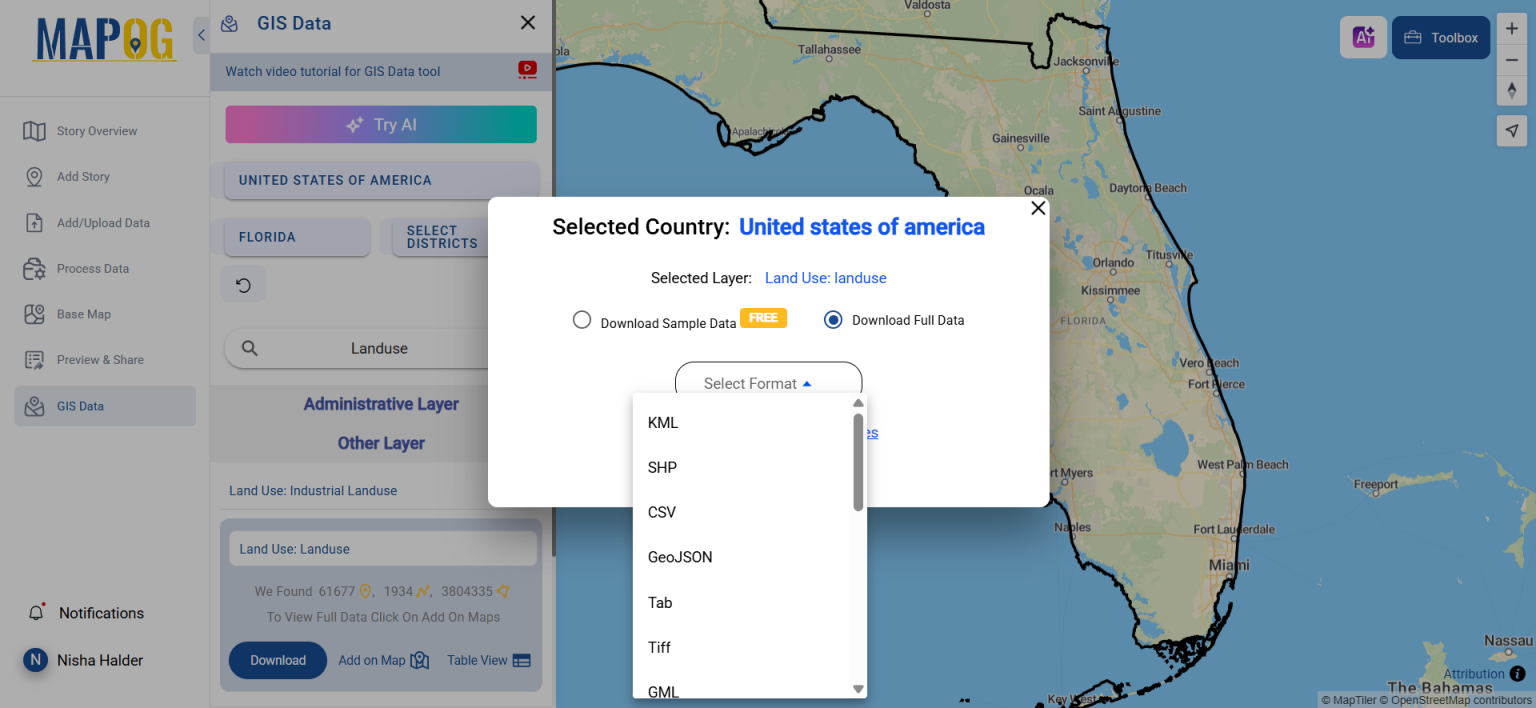Switch to the Other Layer tab
The width and height of the screenshot is (1536, 708).
pyautogui.click(x=380, y=442)
